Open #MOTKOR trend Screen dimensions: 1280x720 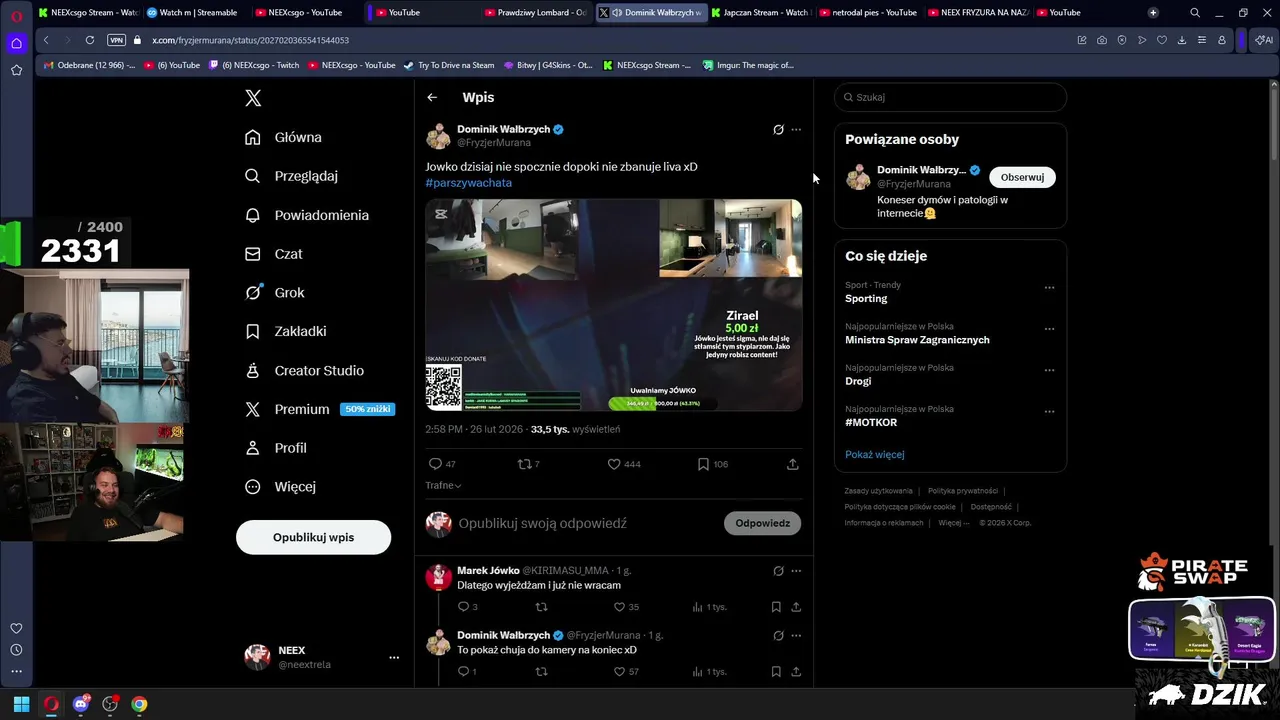click(871, 423)
